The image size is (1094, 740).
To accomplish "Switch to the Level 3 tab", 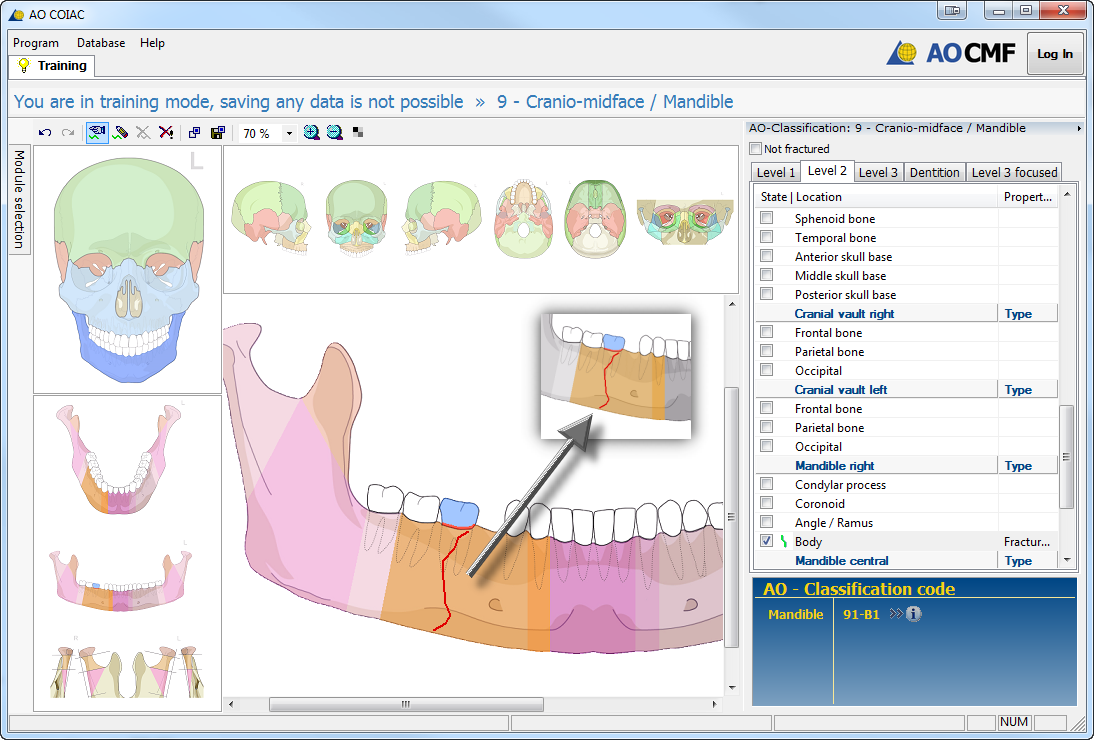I will (878, 172).
